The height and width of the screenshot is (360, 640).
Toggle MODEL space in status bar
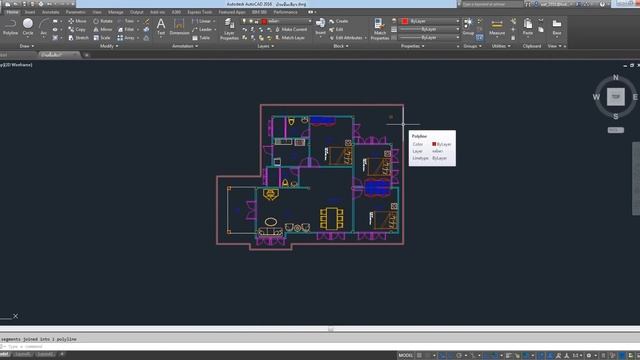click(x=405, y=356)
